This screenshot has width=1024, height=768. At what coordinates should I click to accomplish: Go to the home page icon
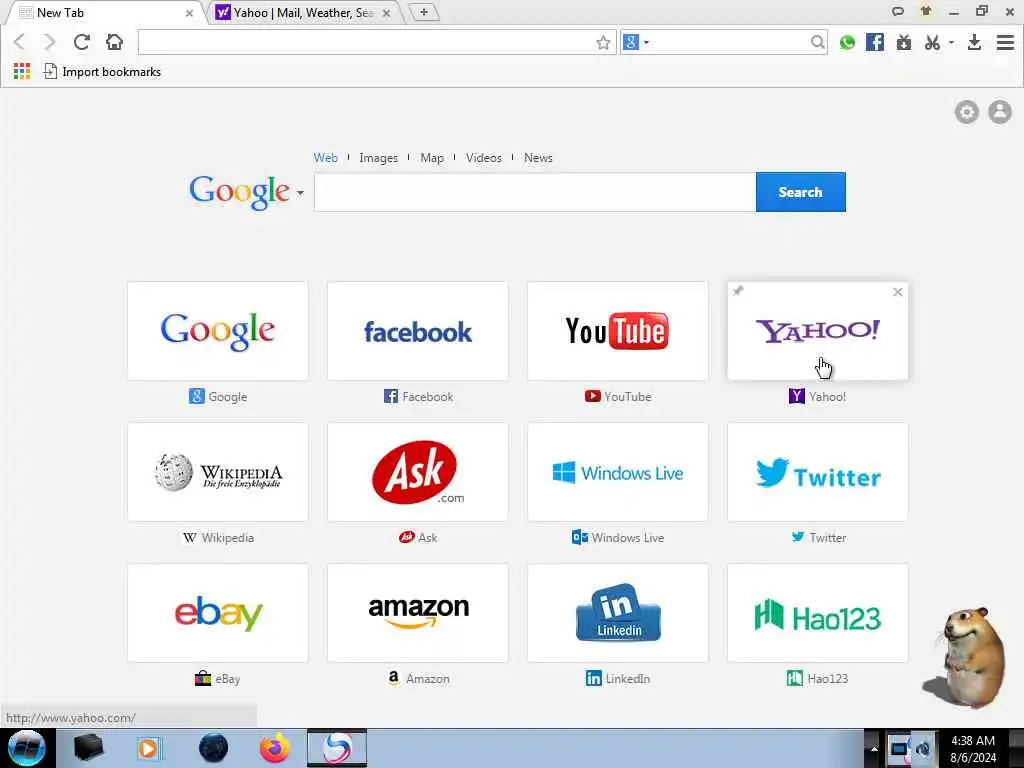(114, 42)
